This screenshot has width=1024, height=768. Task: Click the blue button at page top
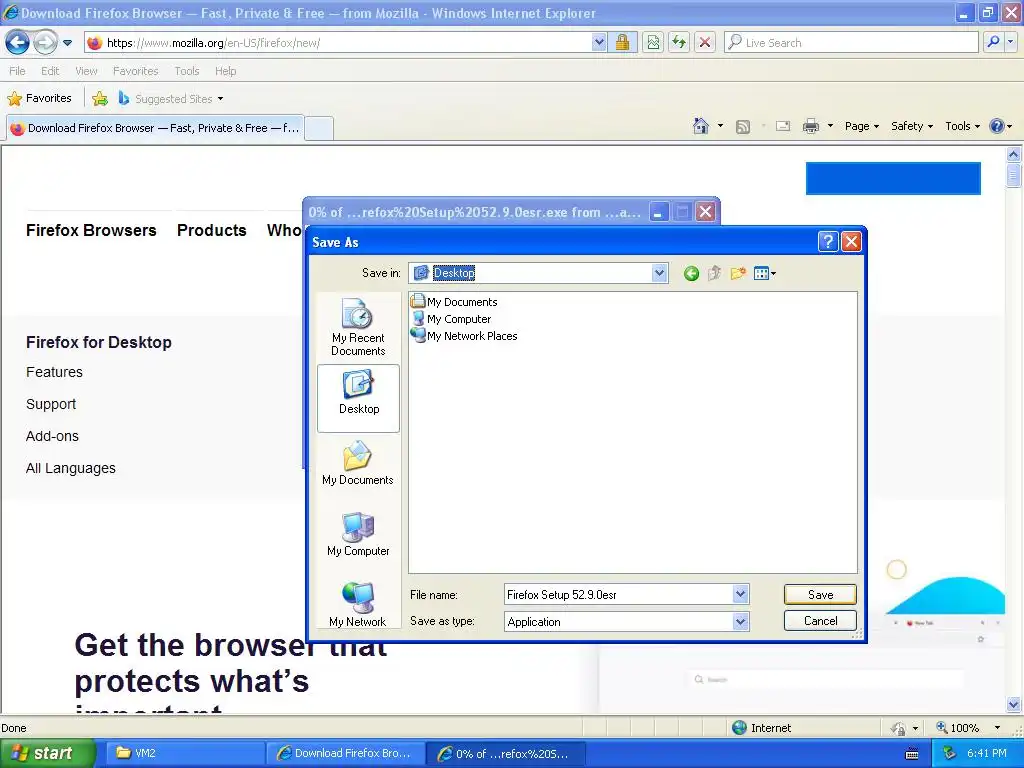point(893,178)
